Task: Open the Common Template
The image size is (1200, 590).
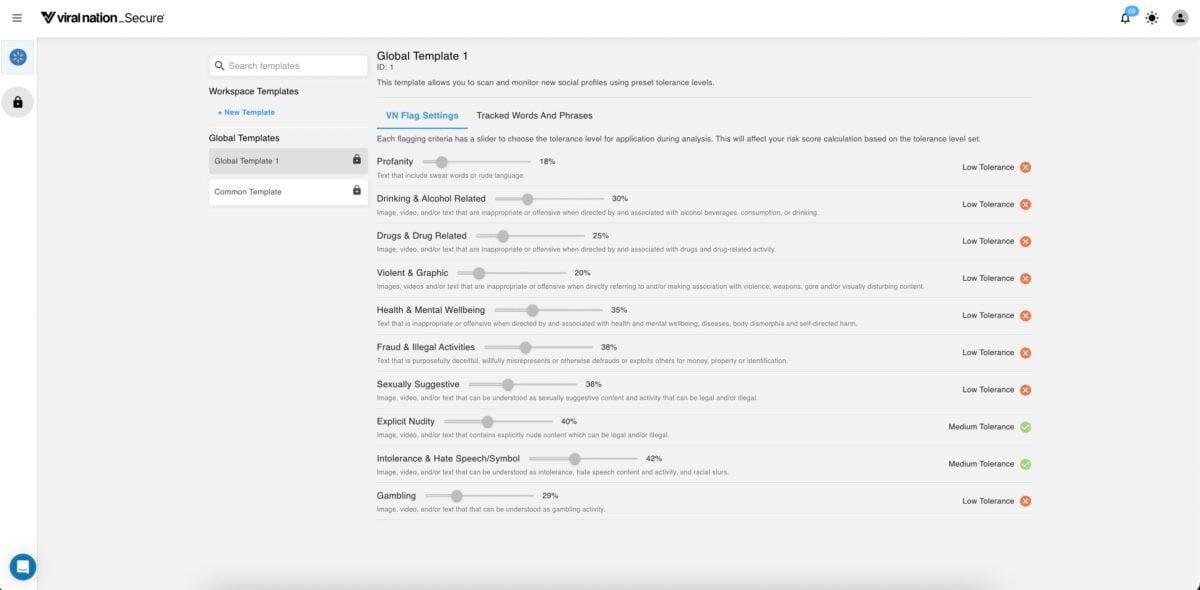Action: click(247, 191)
